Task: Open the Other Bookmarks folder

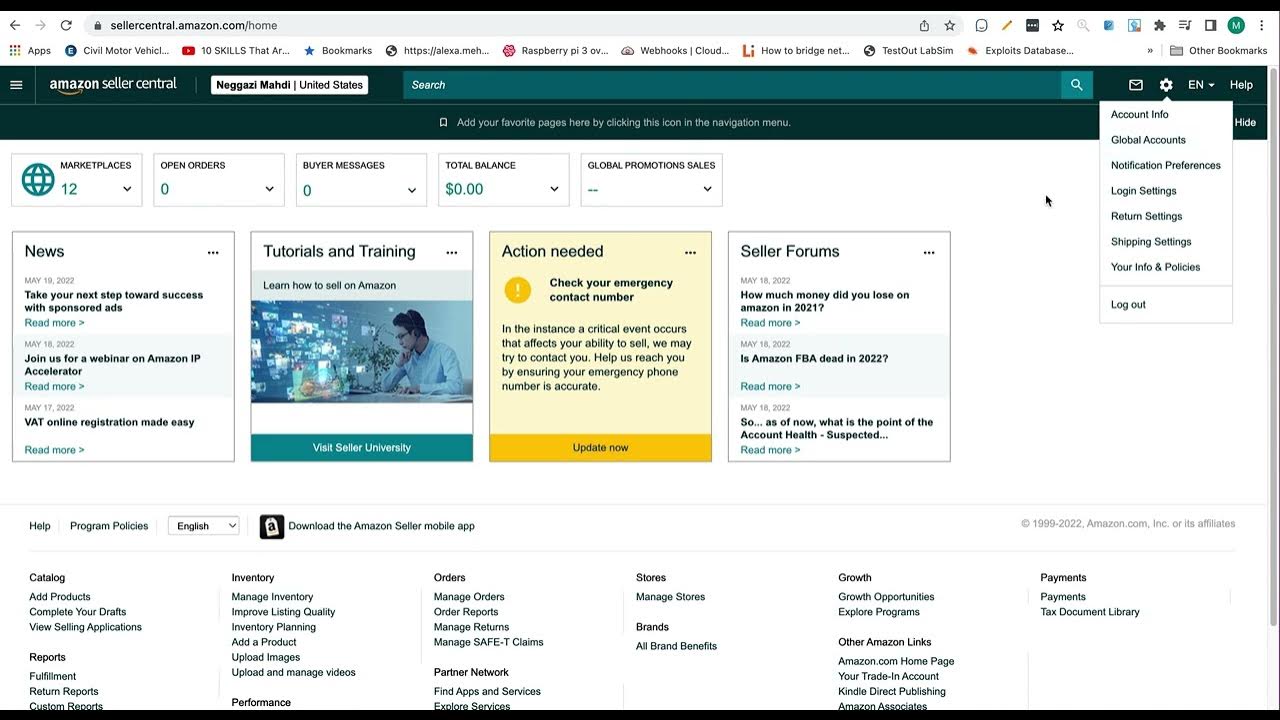Action: coord(1219,50)
